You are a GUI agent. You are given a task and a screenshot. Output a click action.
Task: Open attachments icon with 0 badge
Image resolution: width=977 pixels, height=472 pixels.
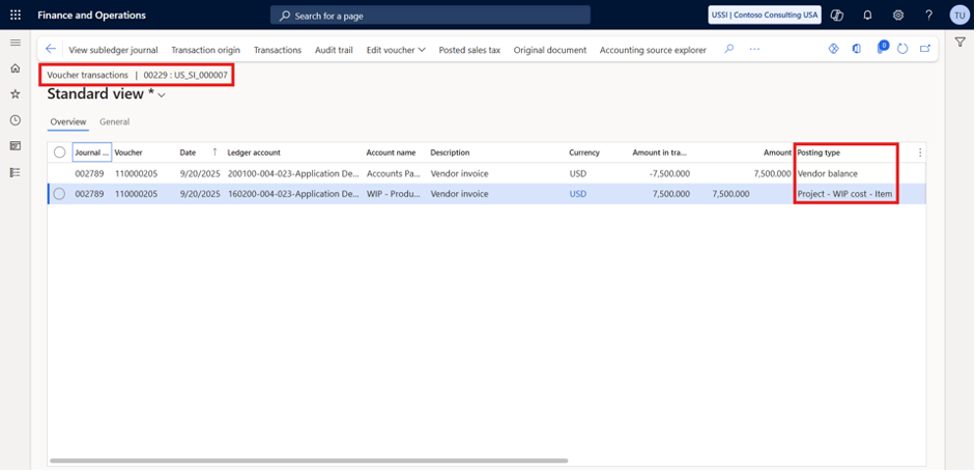882,48
